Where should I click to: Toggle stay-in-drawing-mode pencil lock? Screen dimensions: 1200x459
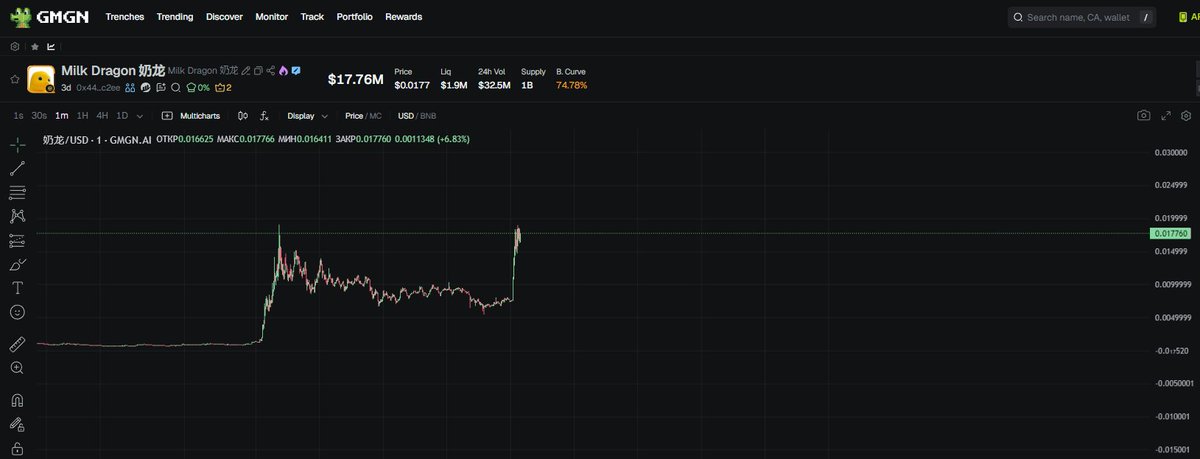click(17, 424)
